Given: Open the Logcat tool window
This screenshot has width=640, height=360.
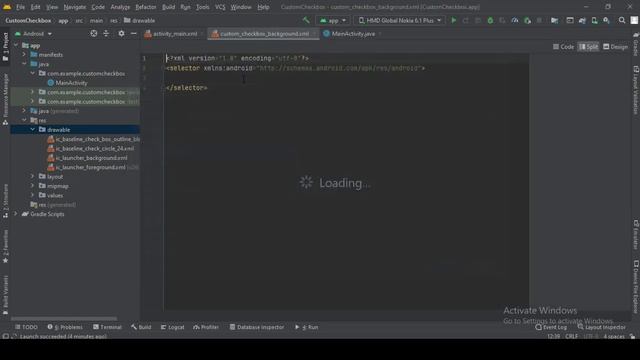Looking at the screenshot, I should pos(172,327).
